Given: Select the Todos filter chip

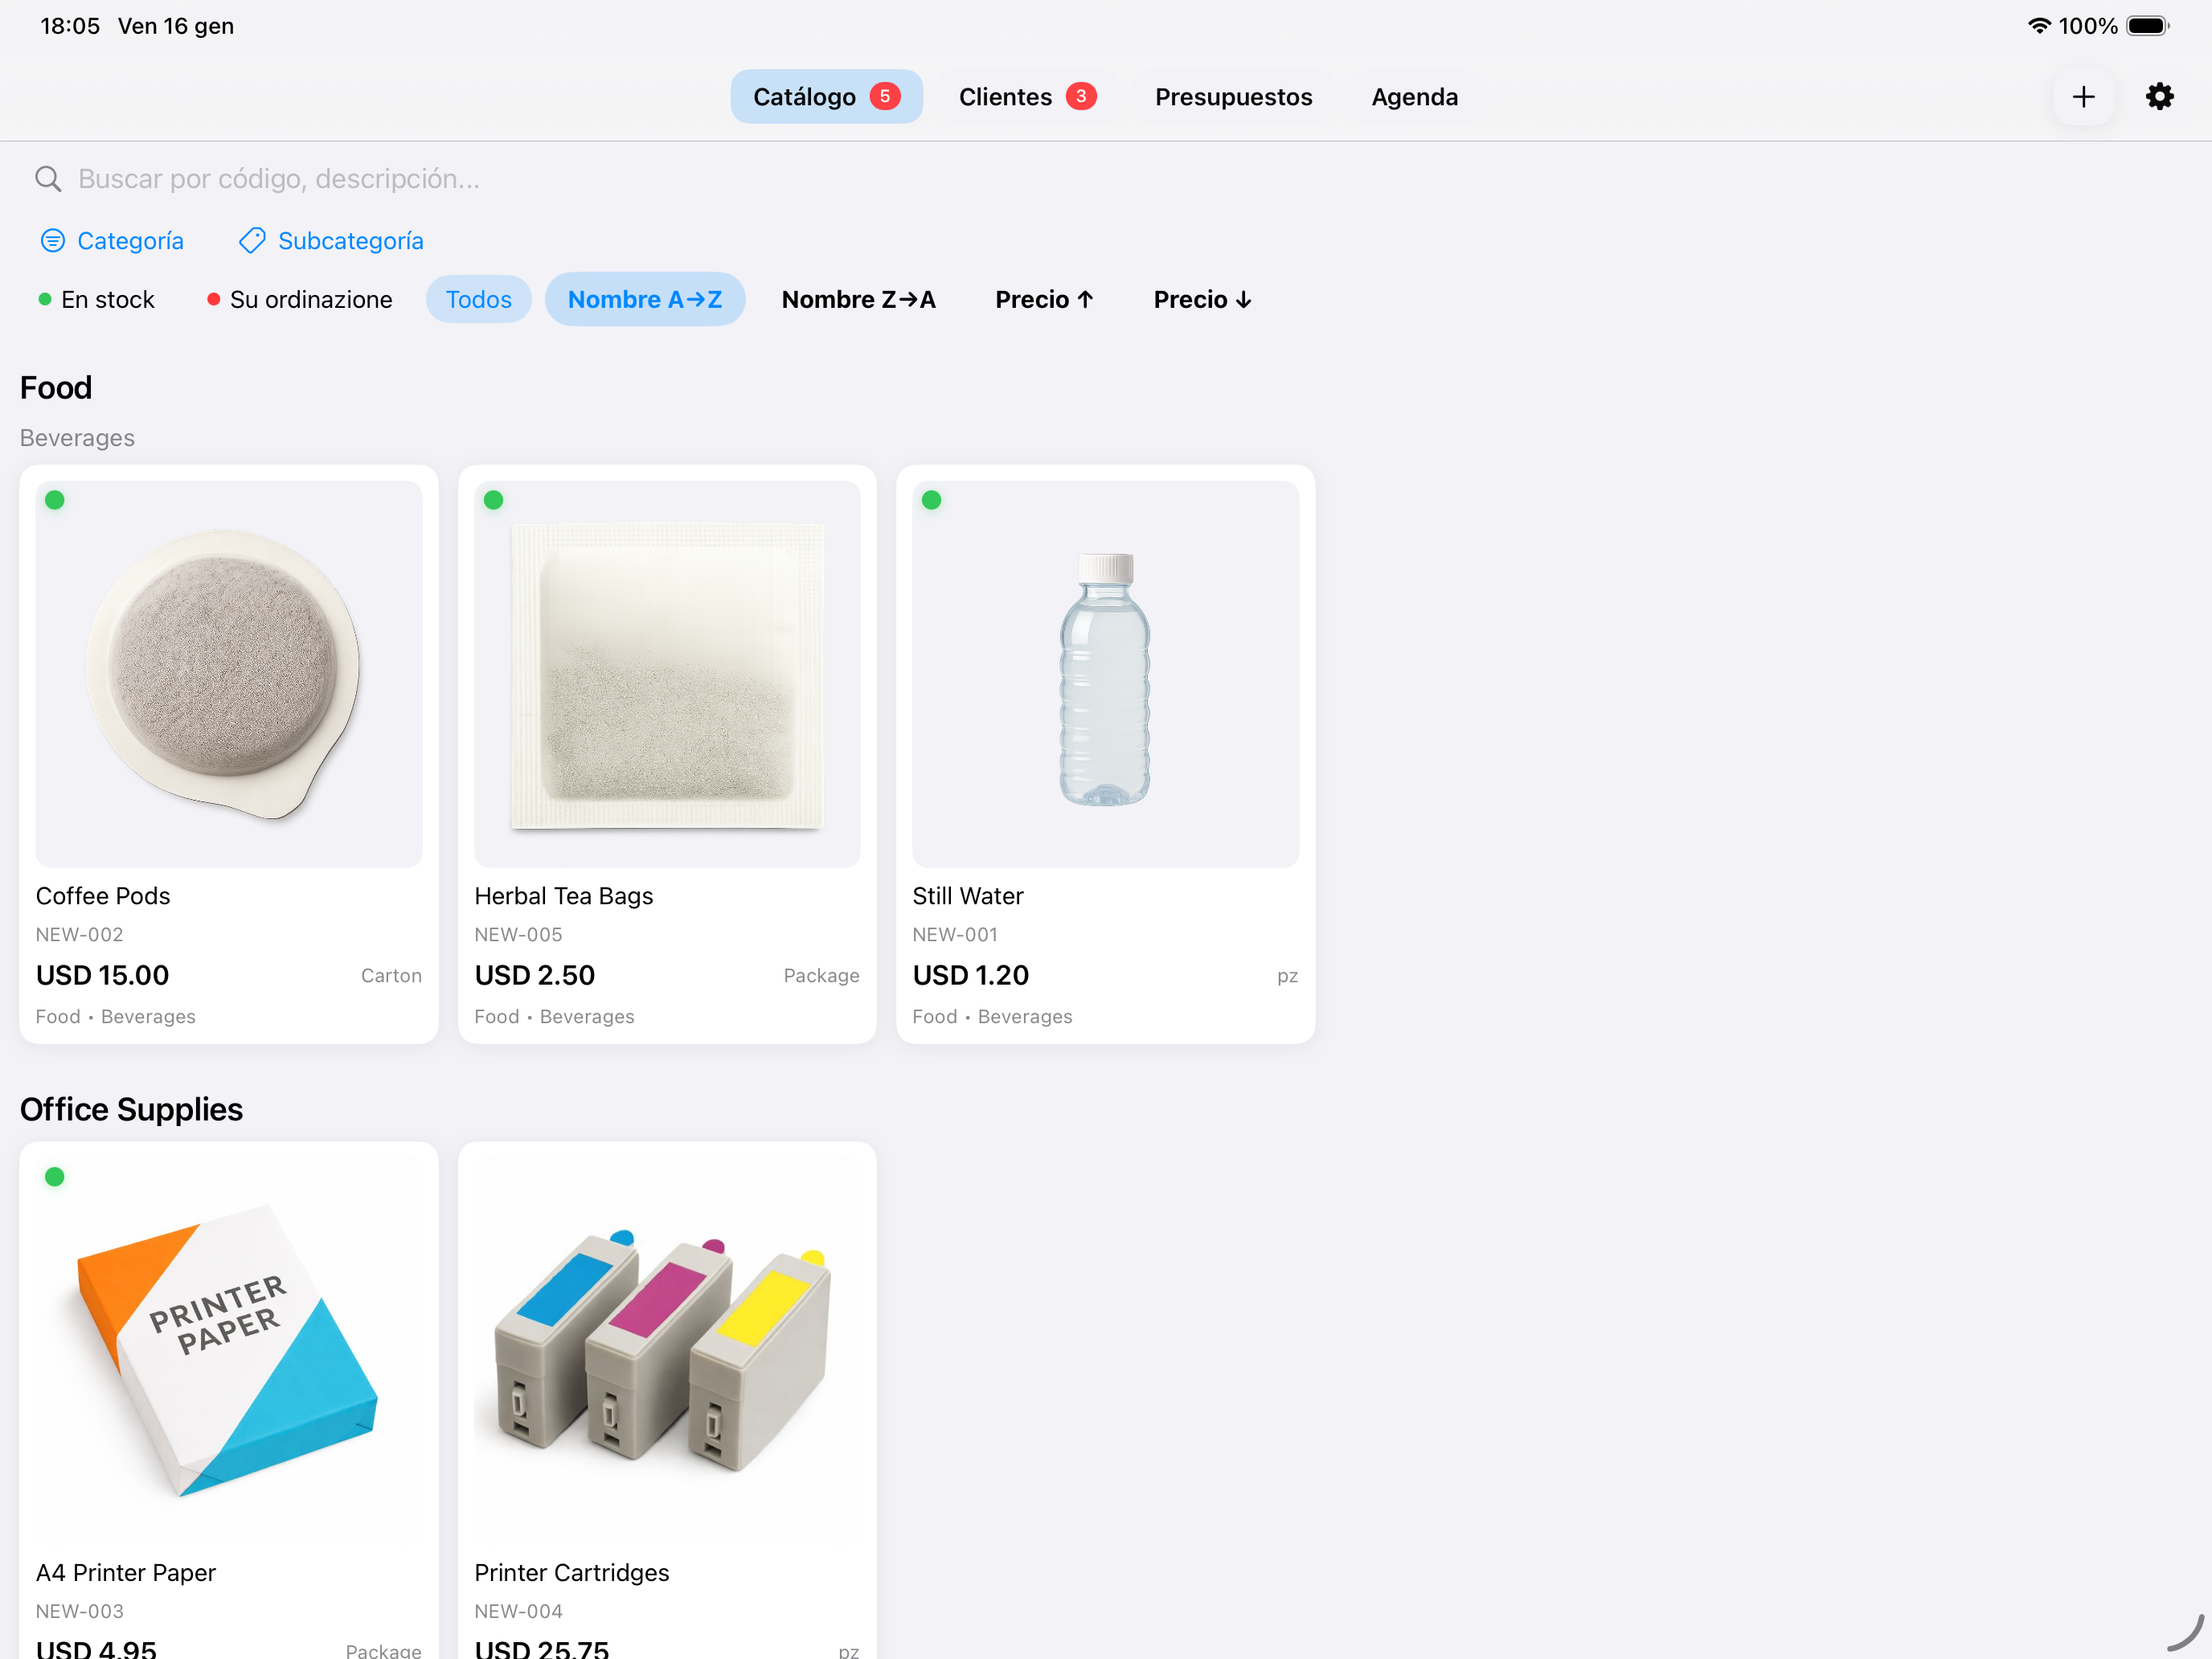Looking at the screenshot, I should (479, 299).
